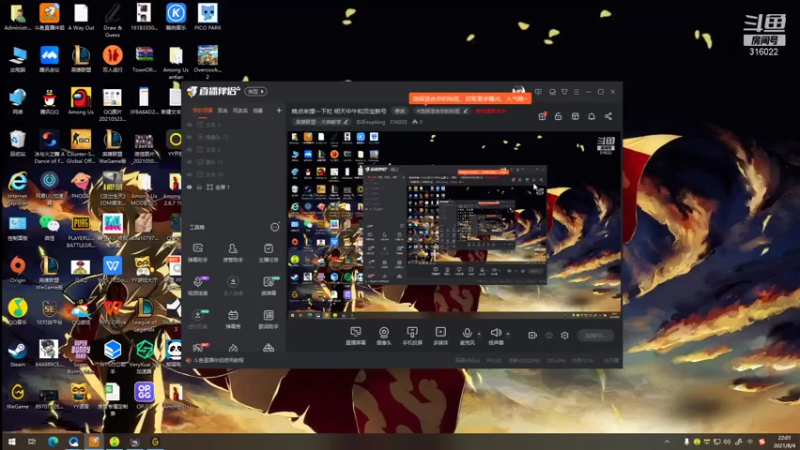Add the screen capture source in bottom toolbar
This screenshot has width=800, height=450.
point(356,336)
